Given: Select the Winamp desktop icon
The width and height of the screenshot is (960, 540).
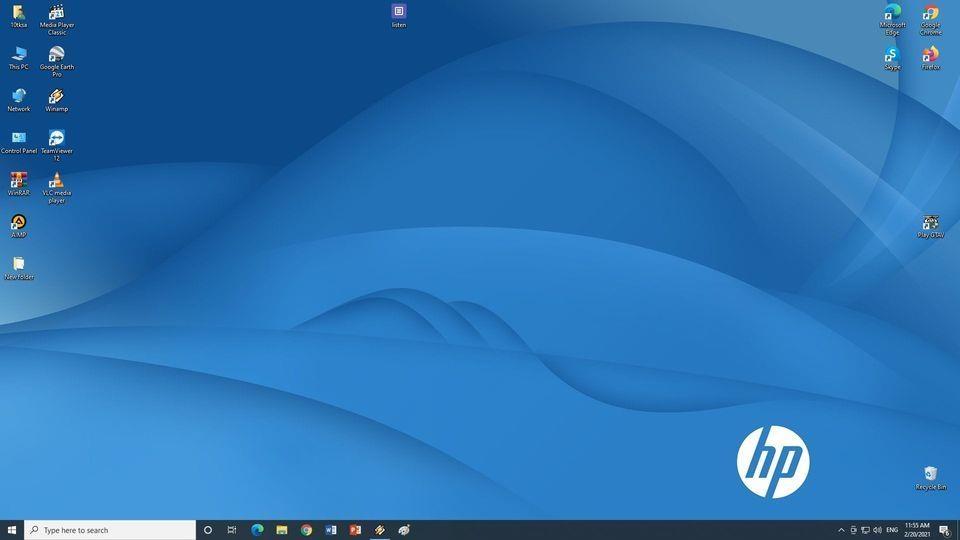Looking at the screenshot, I should (56, 100).
